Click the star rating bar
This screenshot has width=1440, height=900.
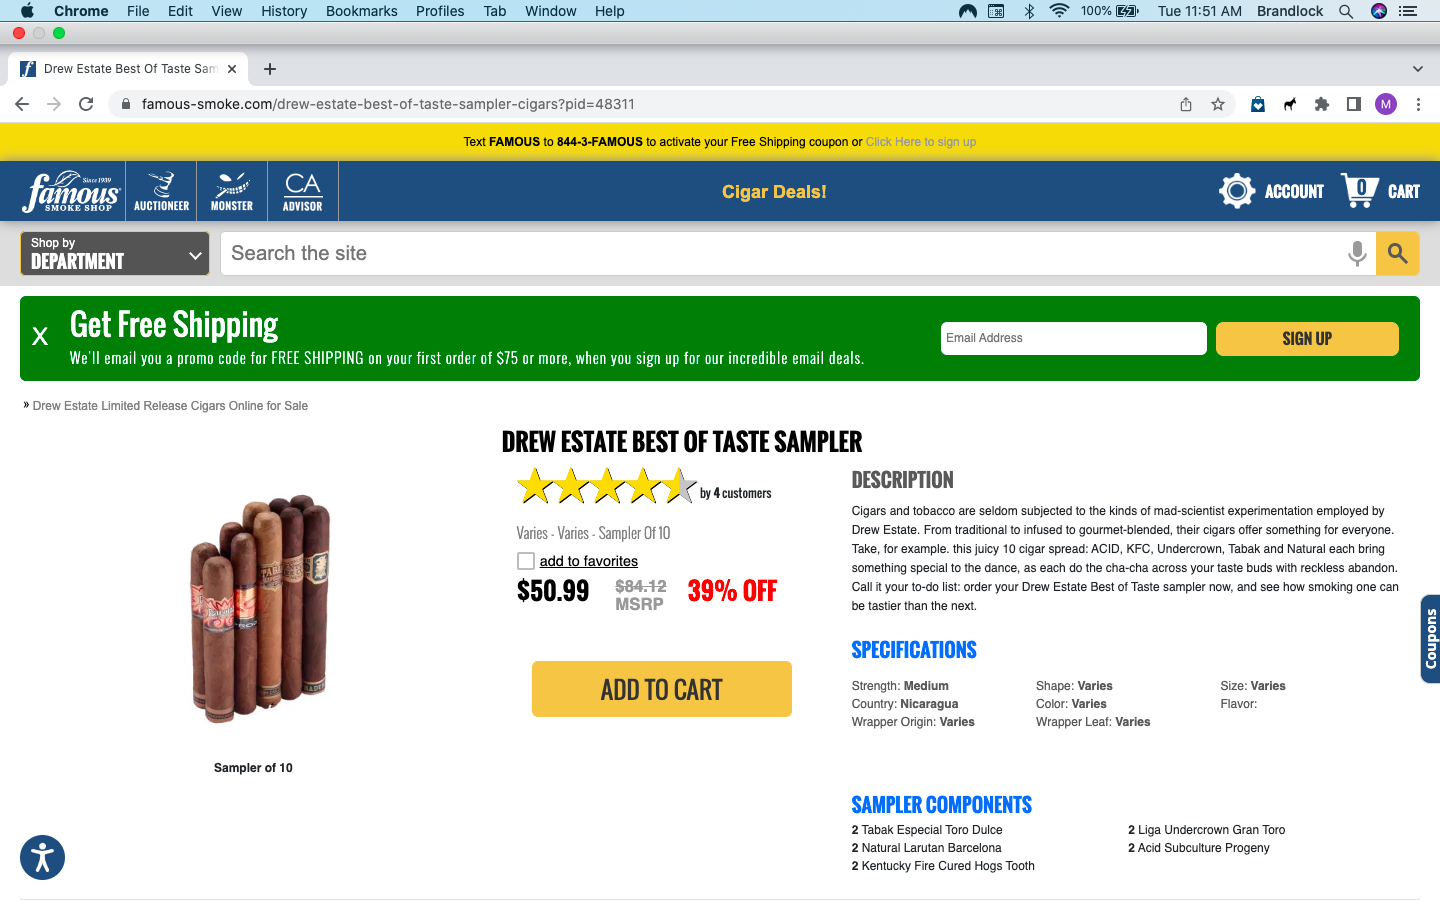tap(607, 487)
